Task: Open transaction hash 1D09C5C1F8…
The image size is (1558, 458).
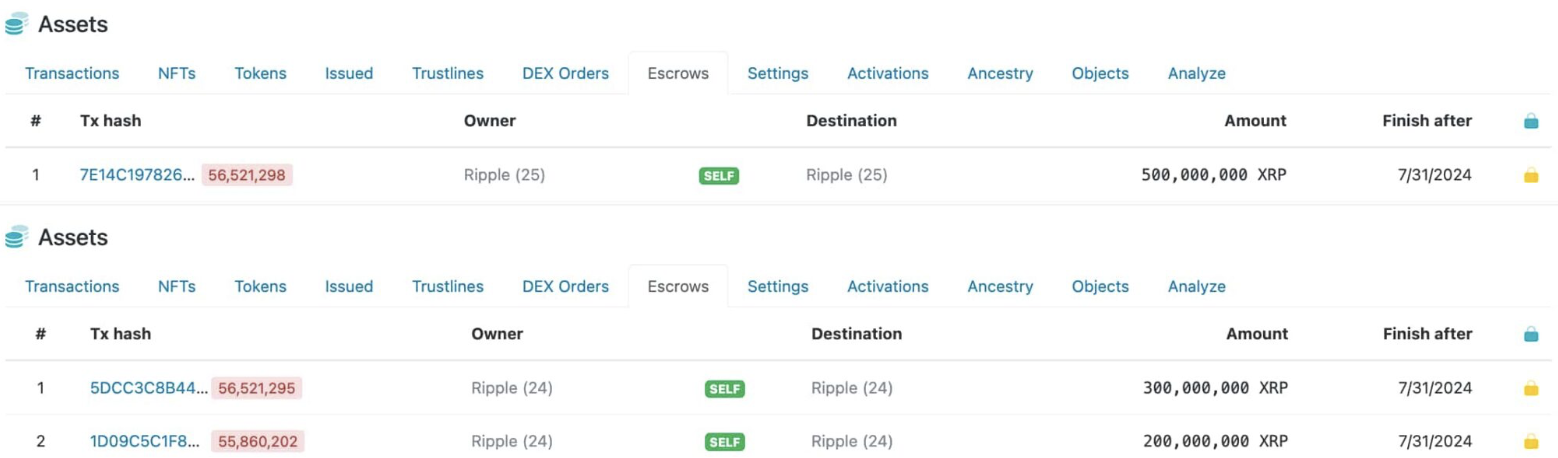Action: pos(149,441)
